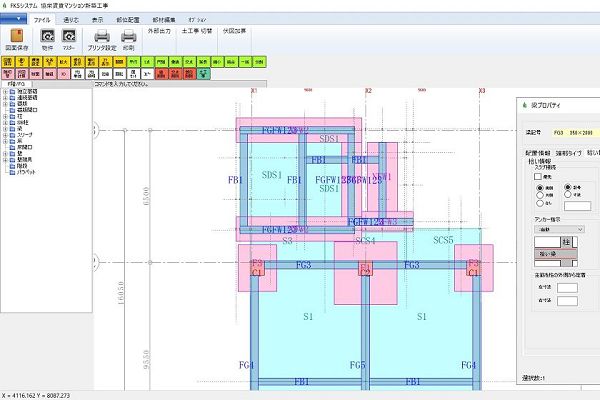Click the 一括 green toolbar icon
Screen dimensions: 600x400
coord(245,62)
